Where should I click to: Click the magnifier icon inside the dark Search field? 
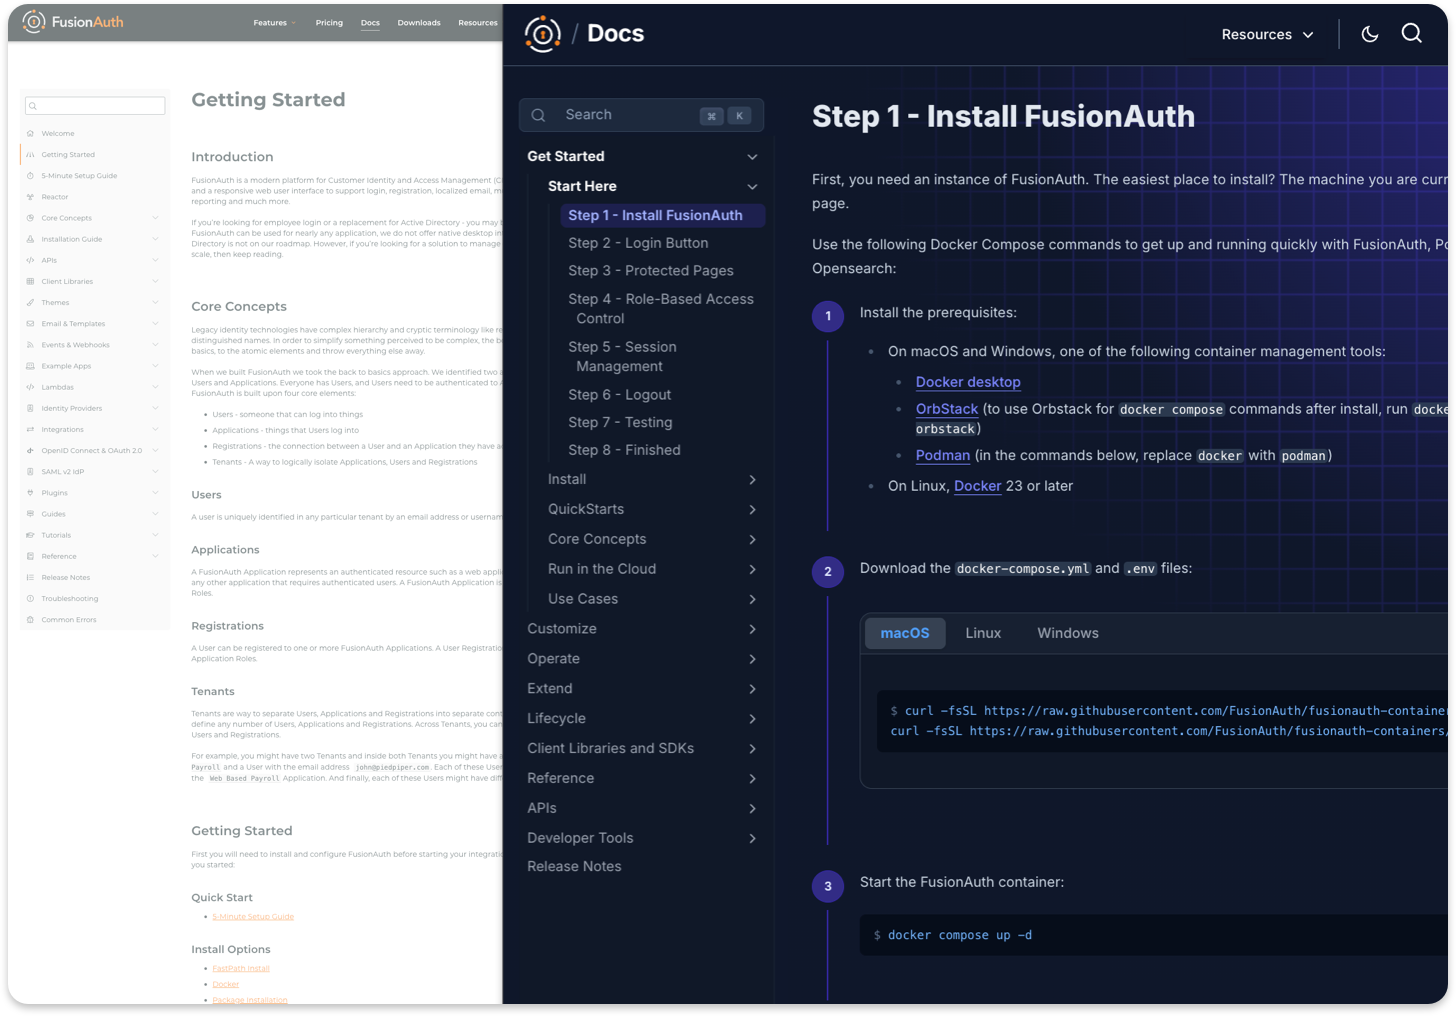coord(538,115)
